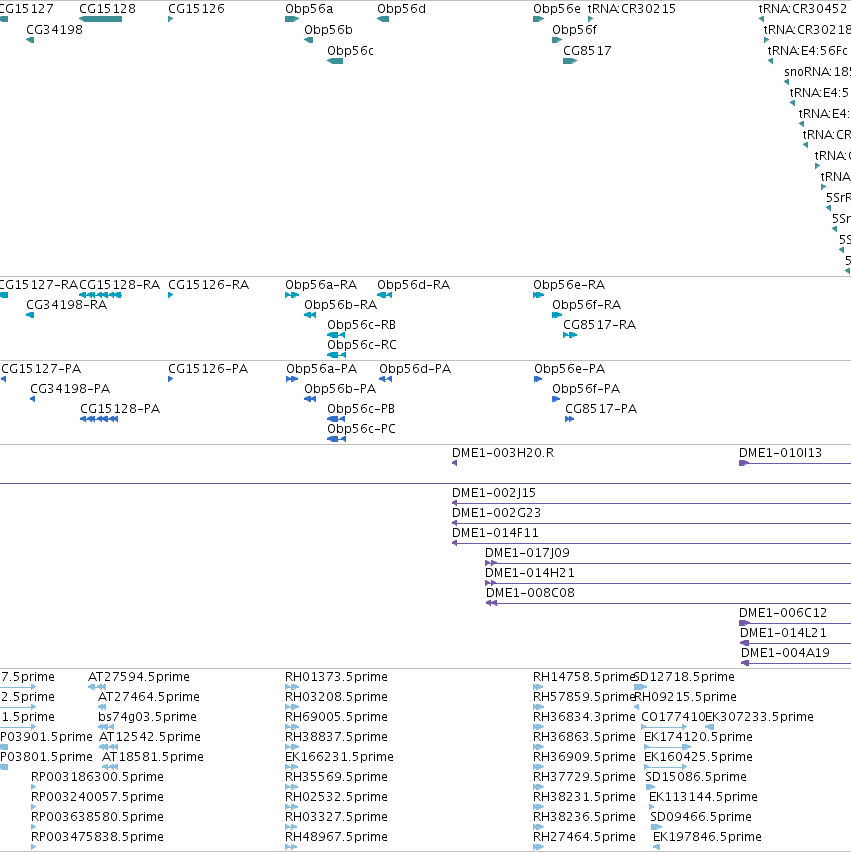Click EST RH36834.3prime

(x=539, y=728)
